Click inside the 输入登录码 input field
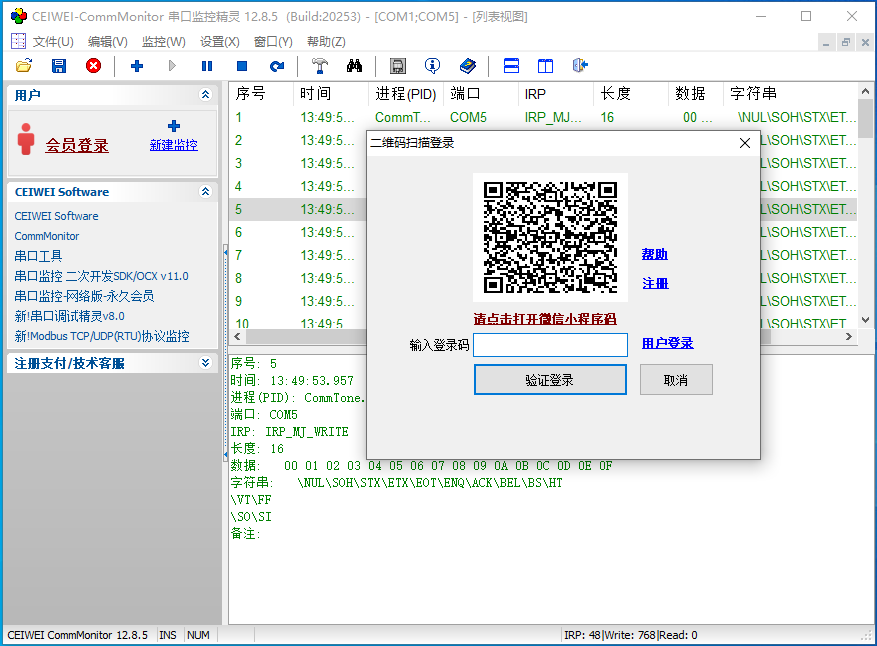The height and width of the screenshot is (646, 877). [x=550, y=344]
